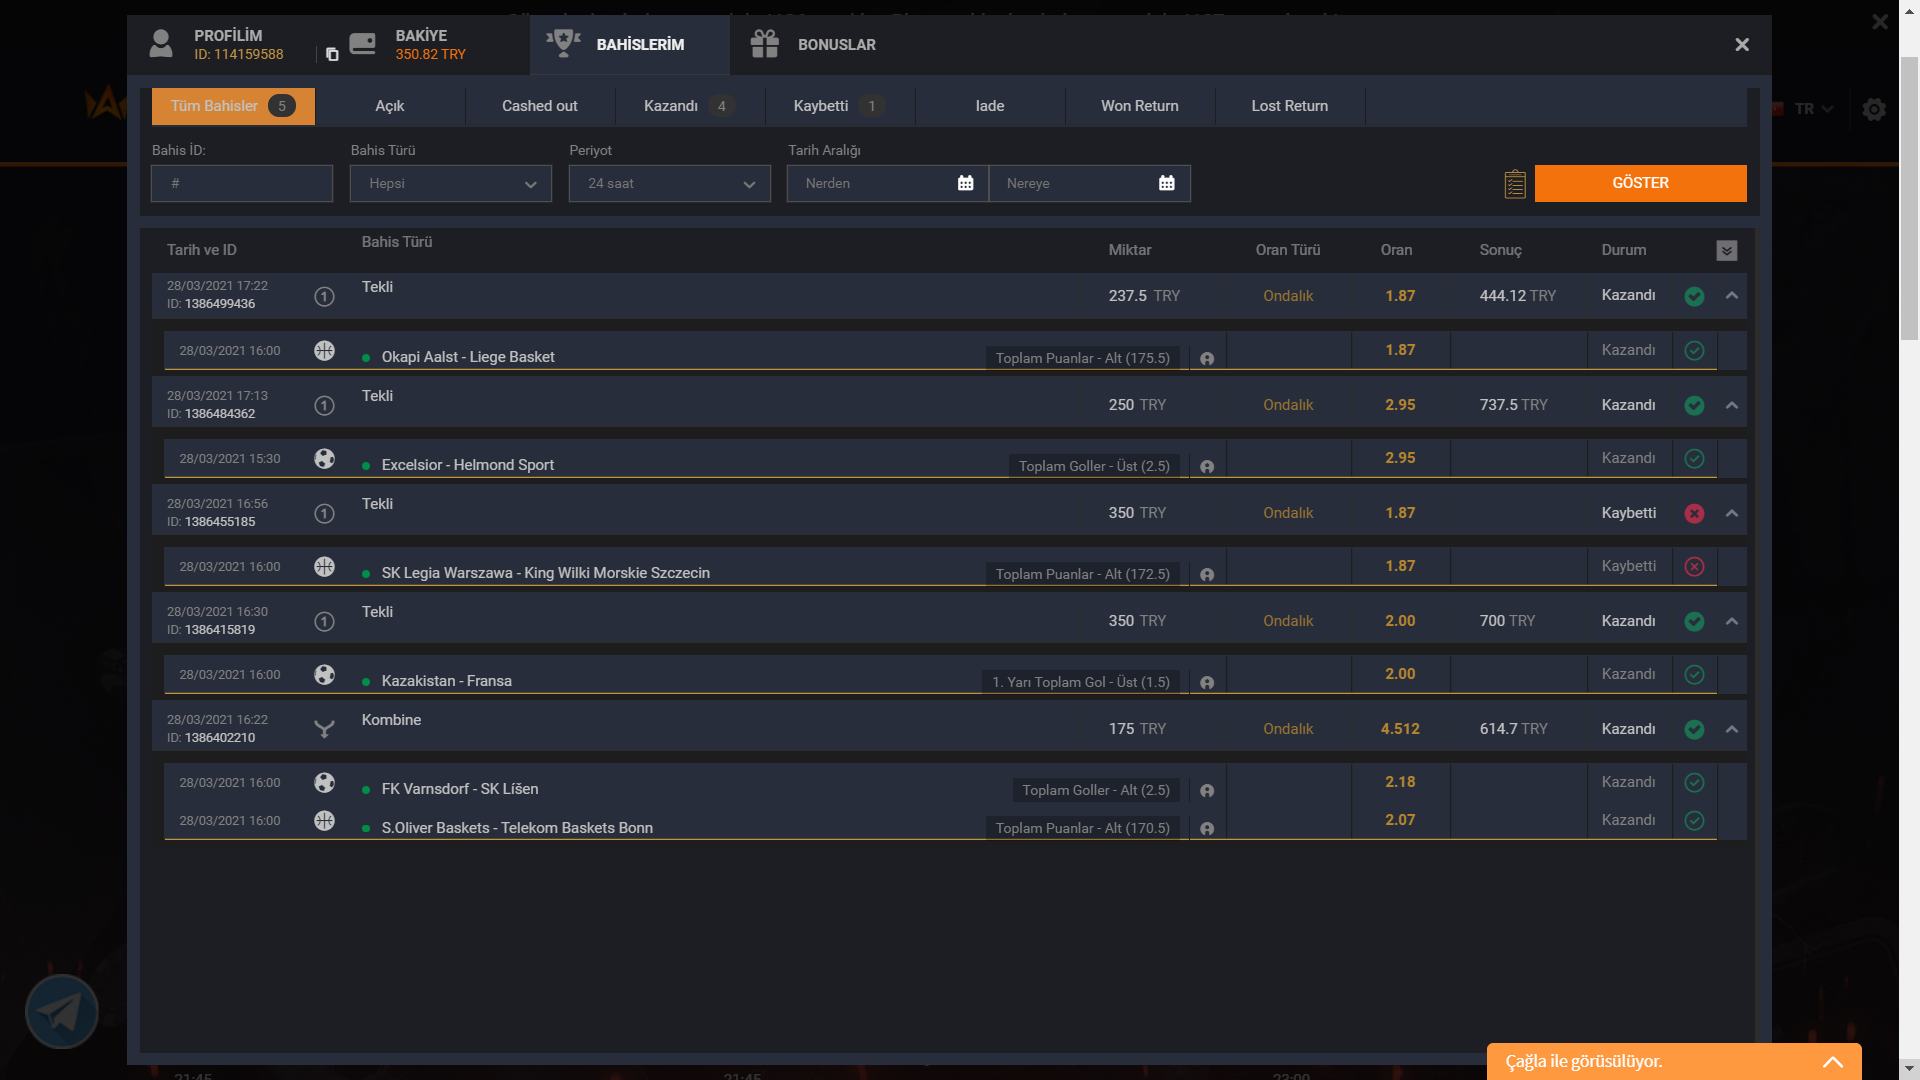Switch to the Bahislerim tab
The width and height of the screenshot is (1920, 1080).
(630, 45)
